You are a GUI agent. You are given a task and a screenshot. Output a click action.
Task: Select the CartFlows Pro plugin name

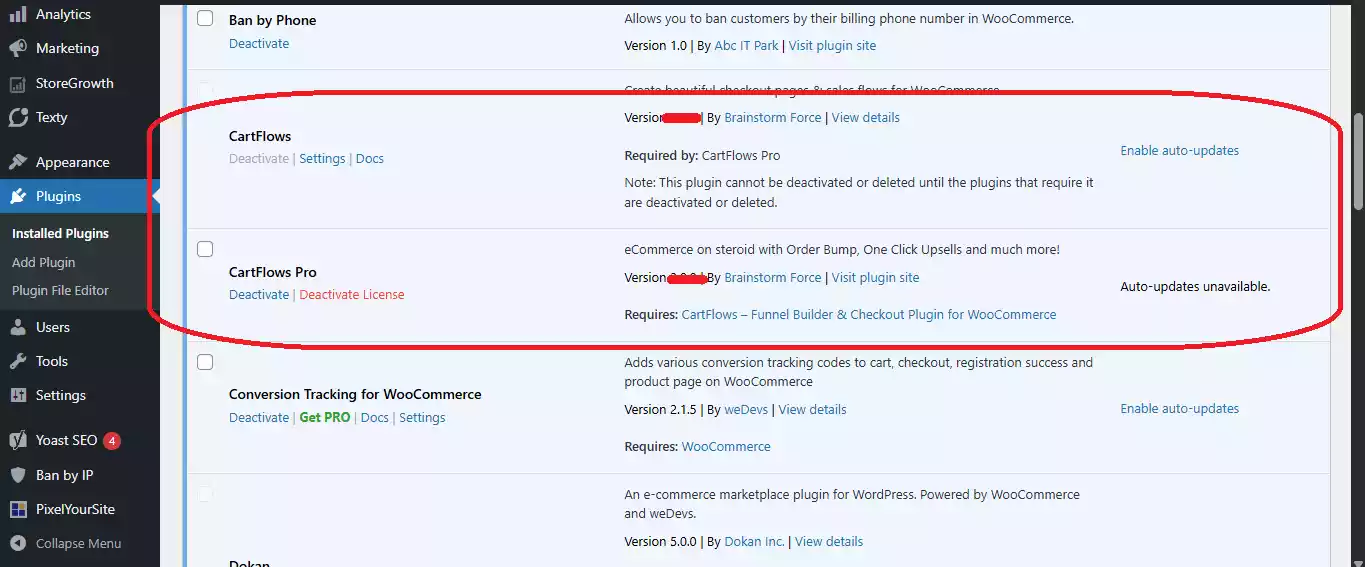pyautogui.click(x=272, y=272)
